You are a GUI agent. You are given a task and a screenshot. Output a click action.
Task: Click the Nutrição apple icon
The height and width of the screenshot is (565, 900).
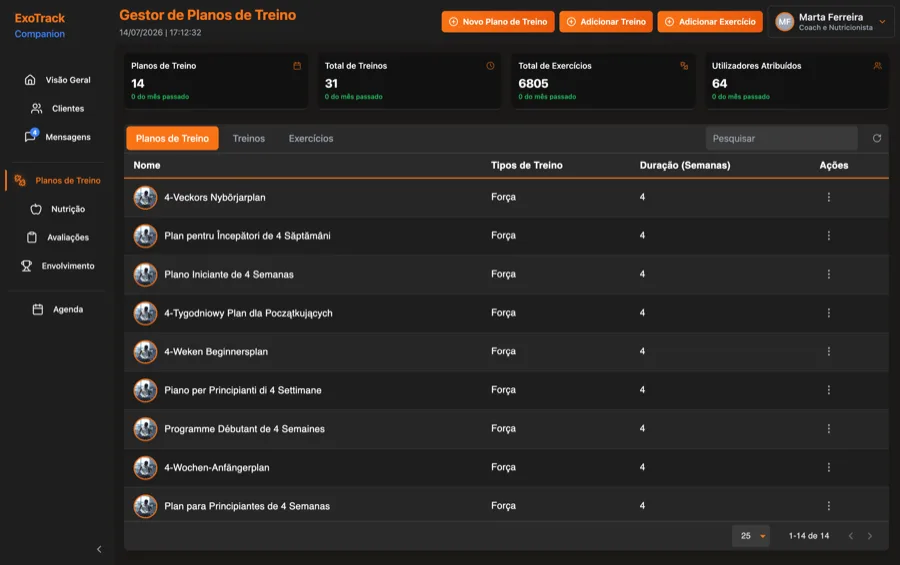pos(36,209)
